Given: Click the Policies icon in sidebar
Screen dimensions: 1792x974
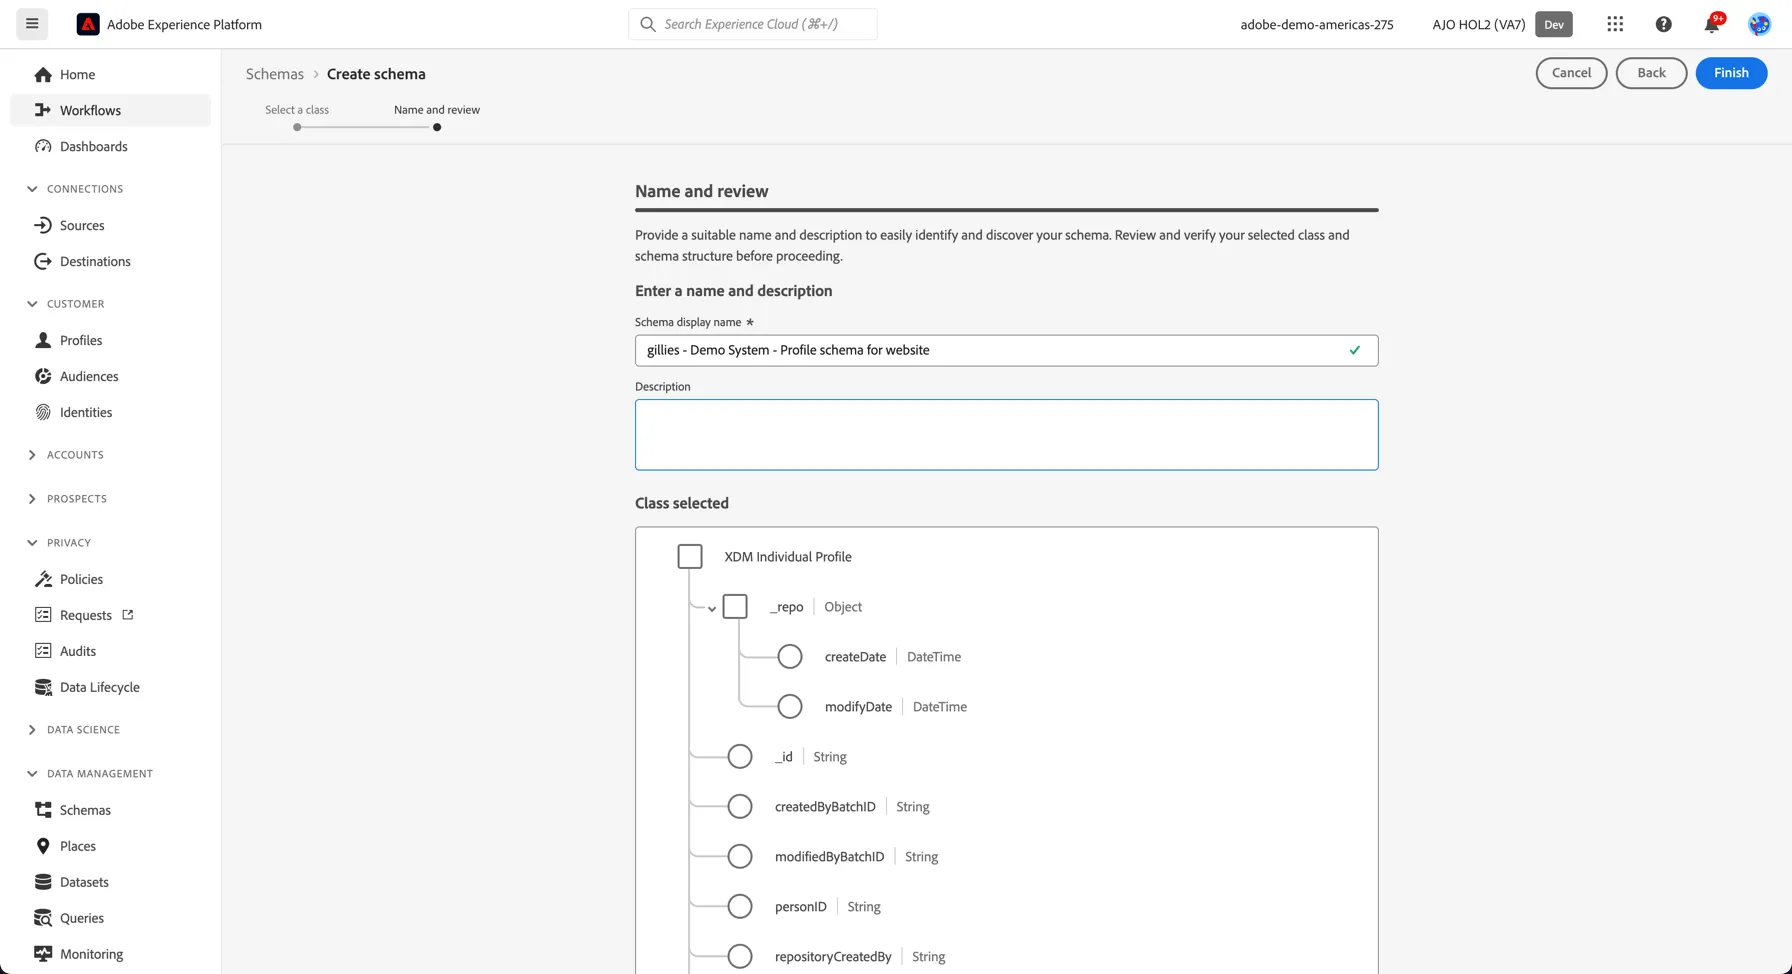Looking at the screenshot, I should (43, 580).
